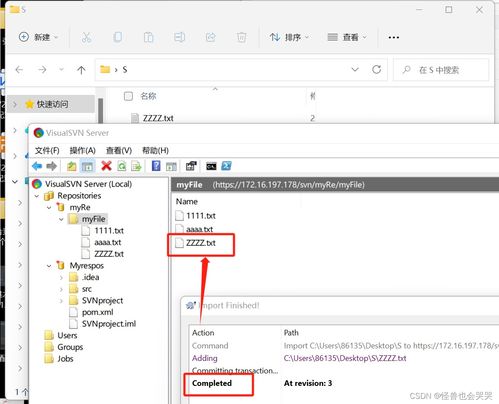Open Help with the blue question mark icon

point(156,166)
